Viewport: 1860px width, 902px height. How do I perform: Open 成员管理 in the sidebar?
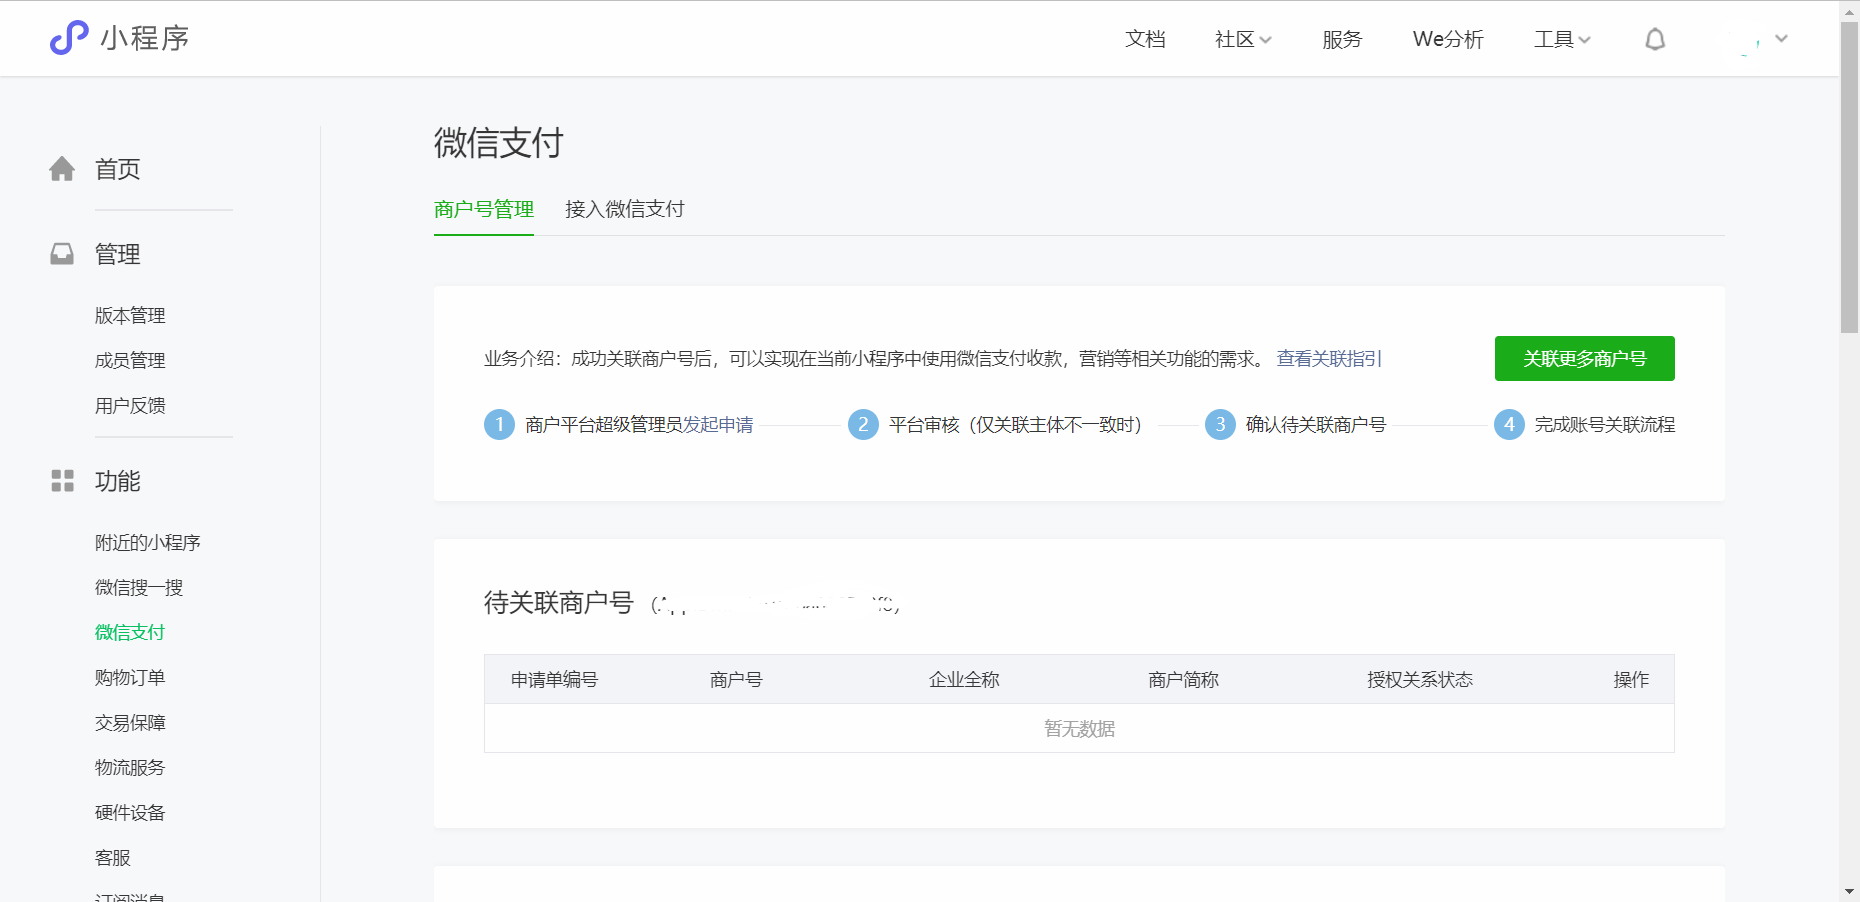click(x=130, y=361)
